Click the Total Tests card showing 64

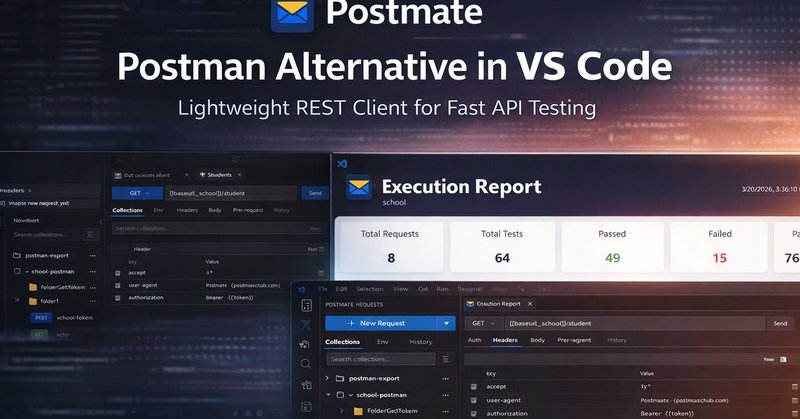(502, 247)
